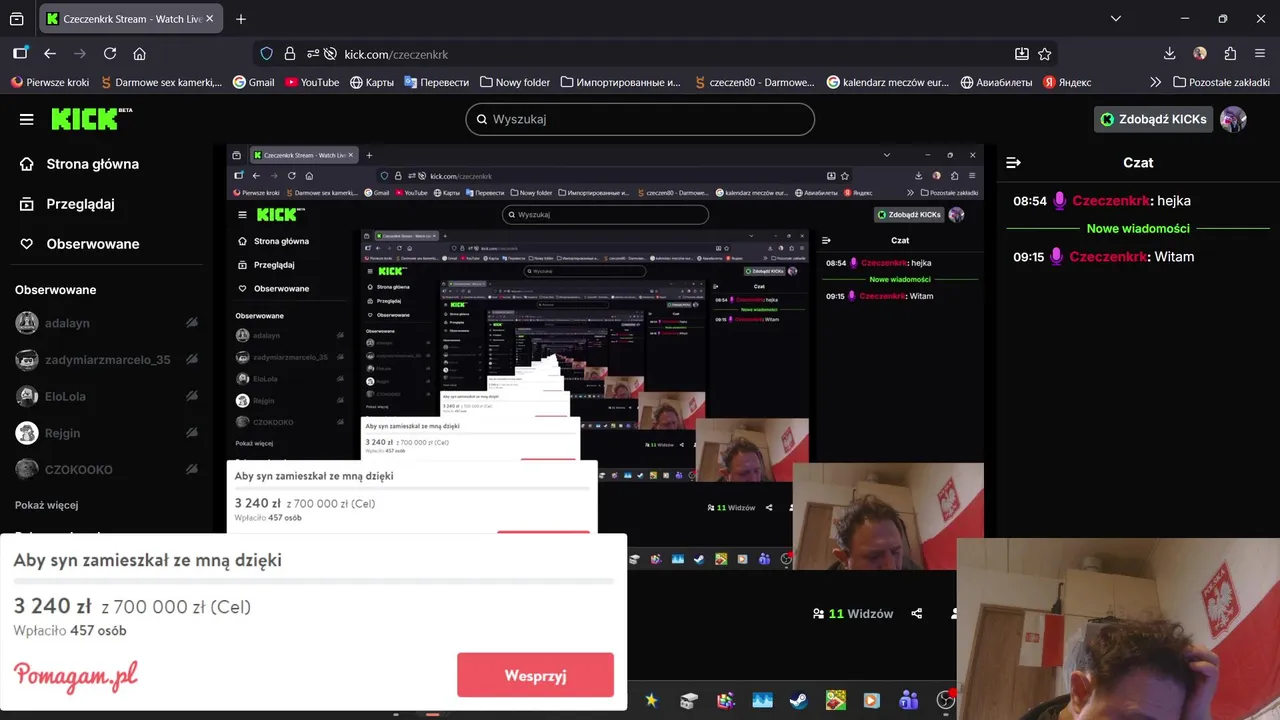The width and height of the screenshot is (1280, 720).
Task: Collapse the Czat panel with arrow icon
Action: coord(1013,163)
